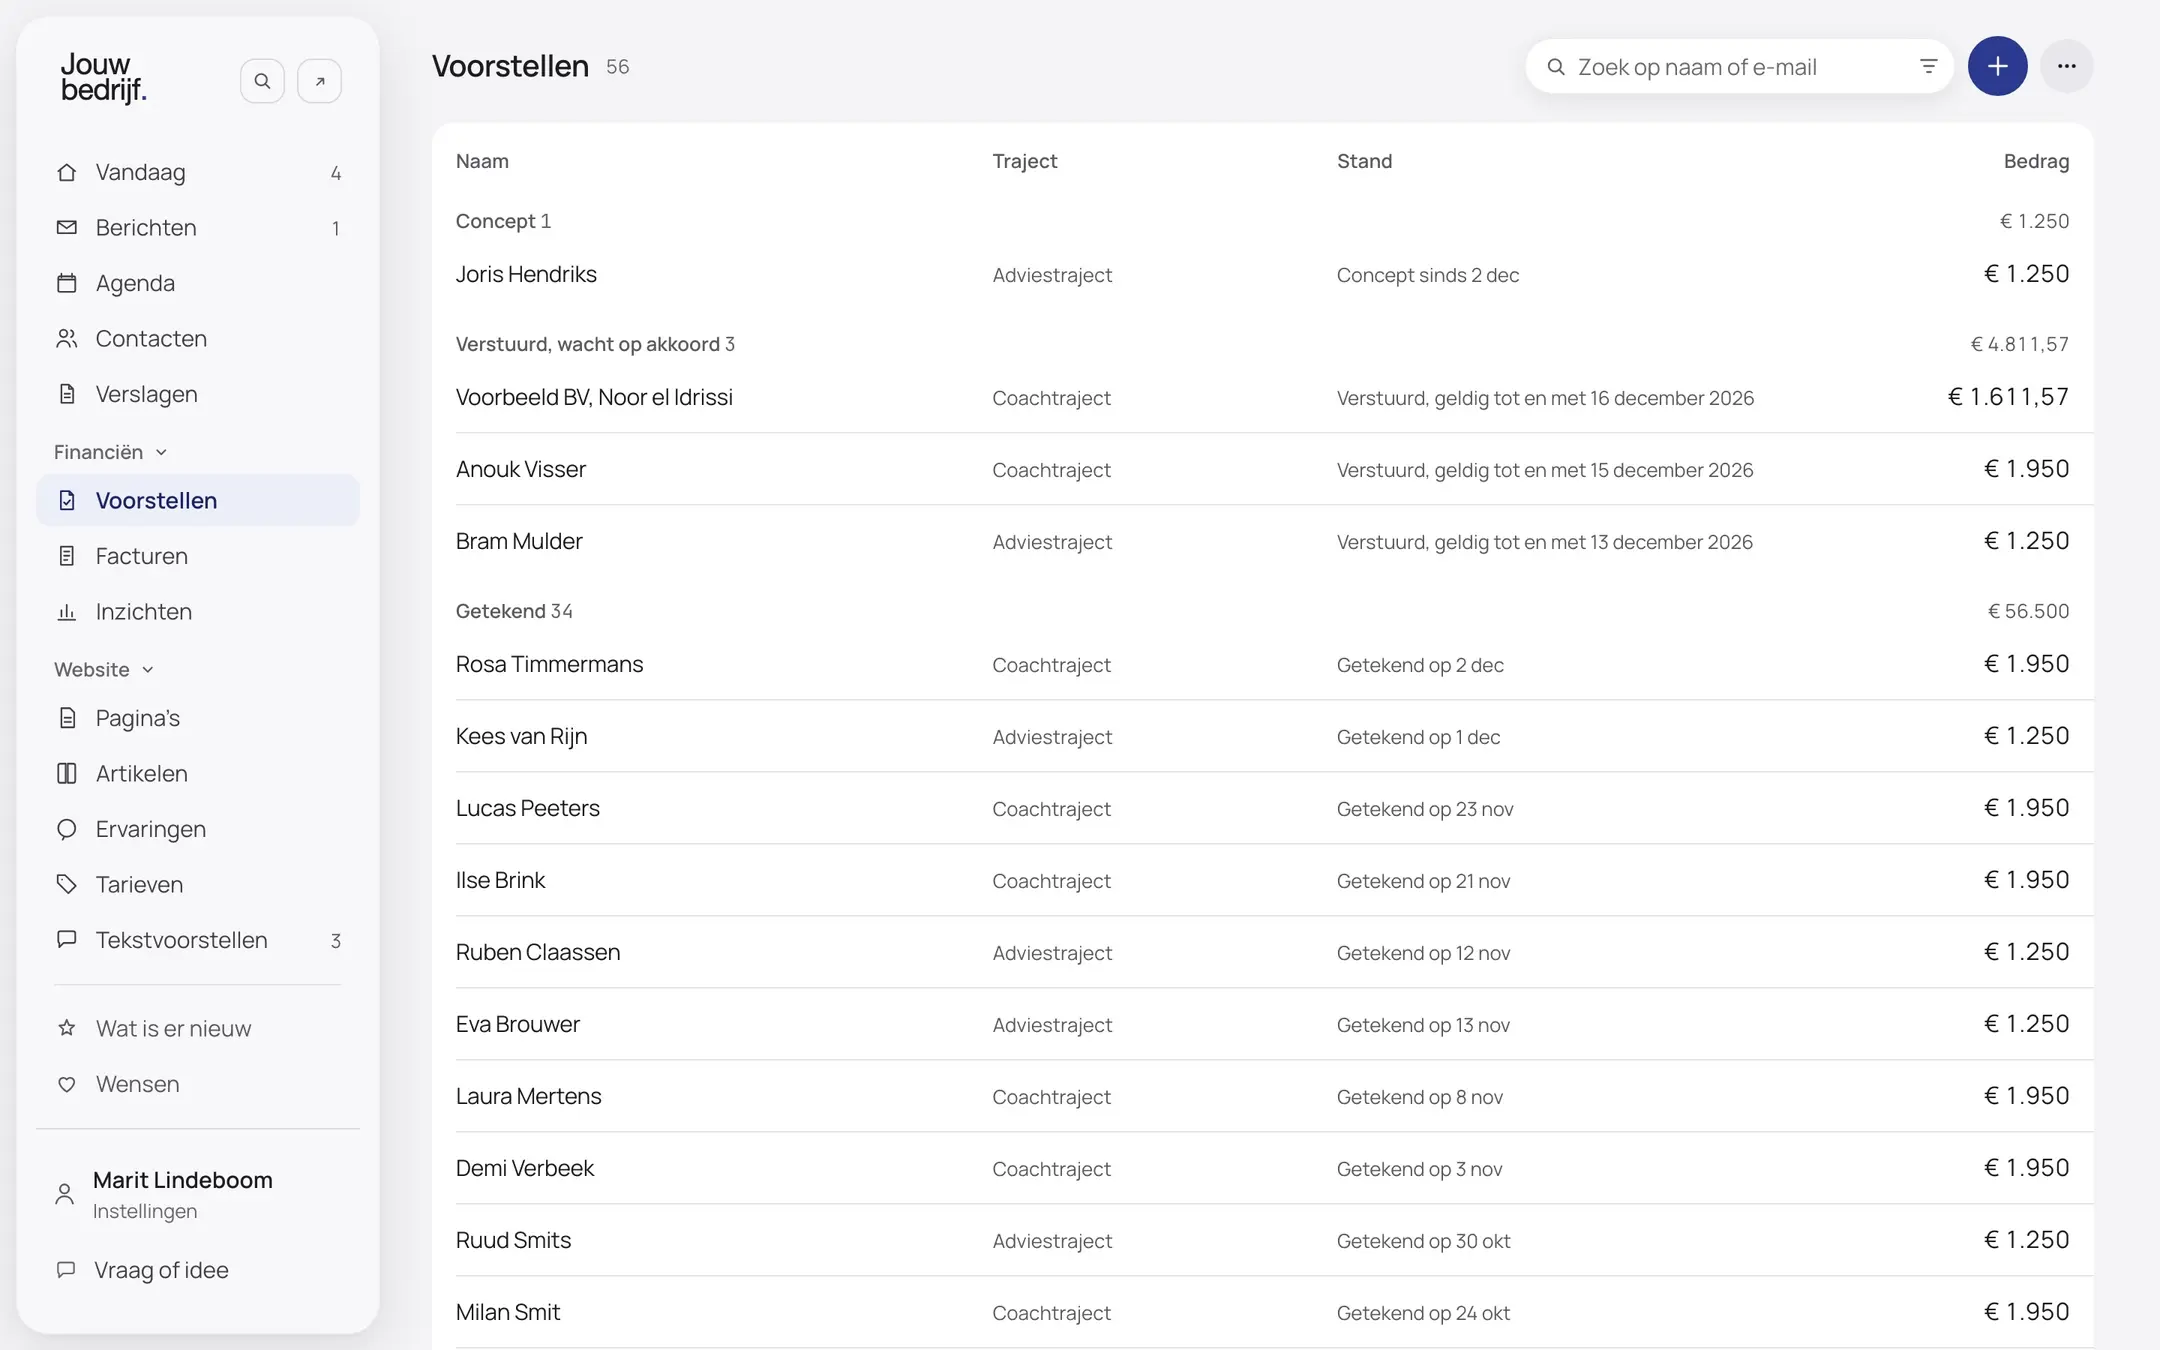Image resolution: width=2160 pixels, height=1350 pixels.
Task: Go to Pagina's in the sidebar
Action: coord(198,718)
